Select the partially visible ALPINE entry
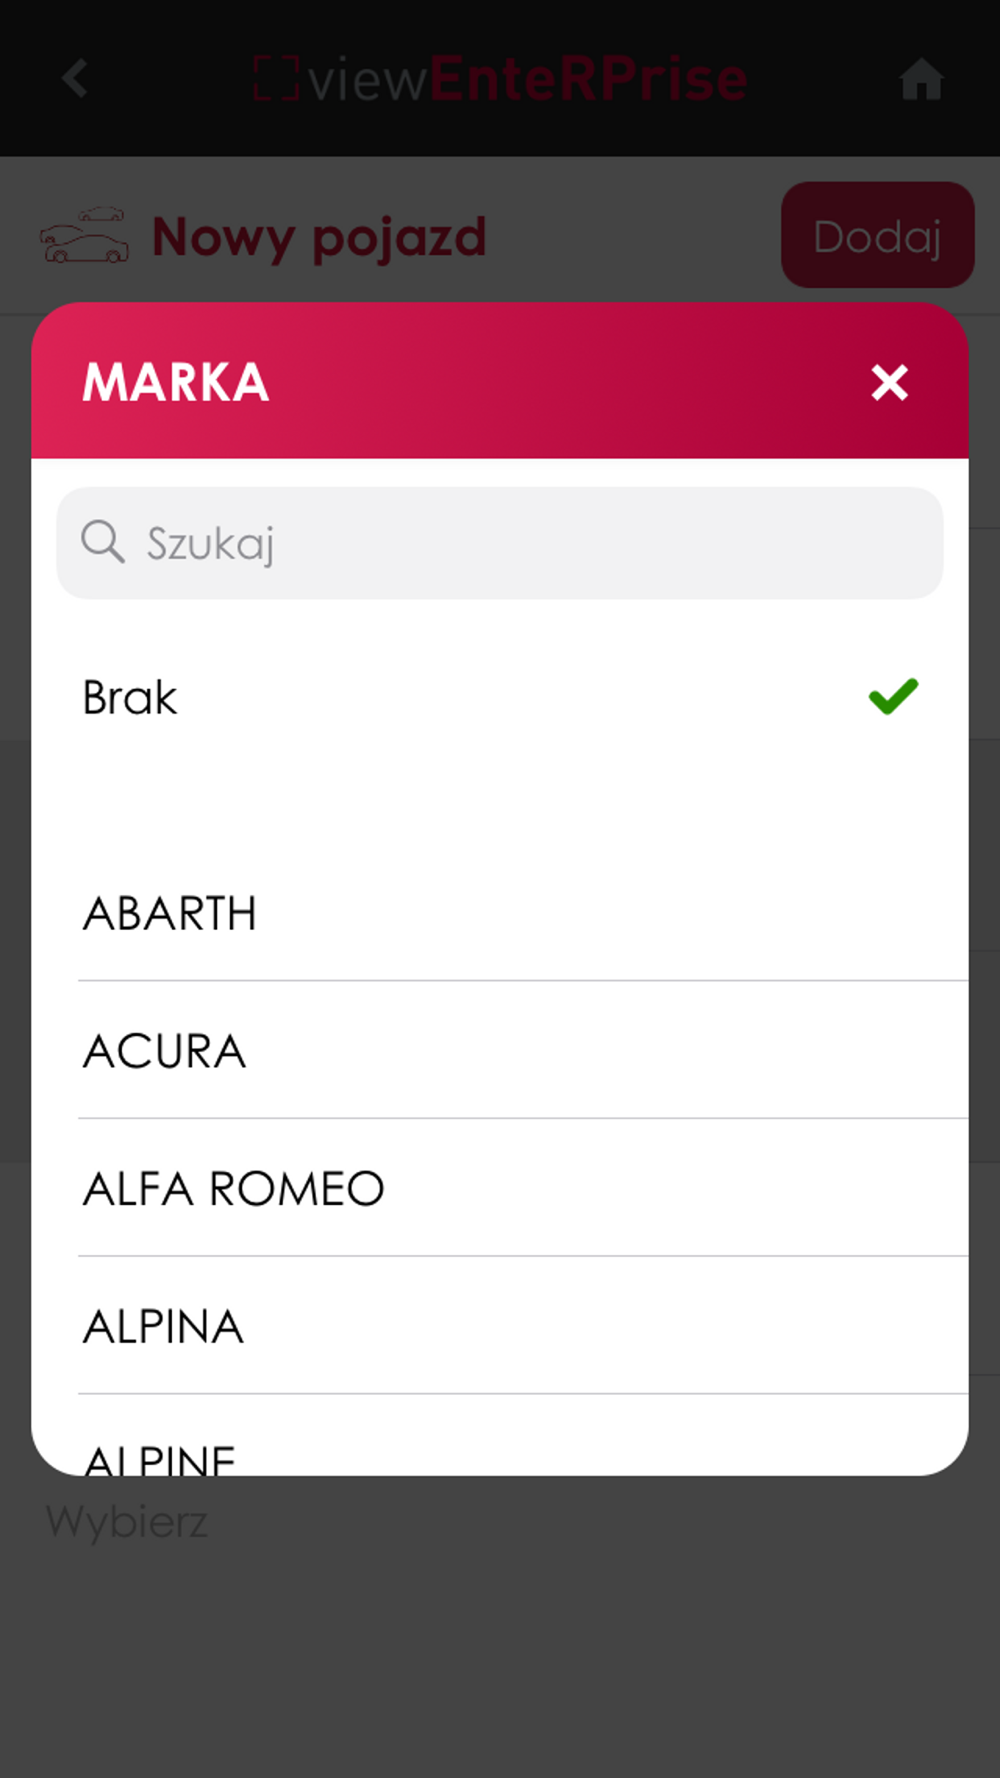The height and width of the screenshot is (1778, 1000). [x=500, y=1437]
